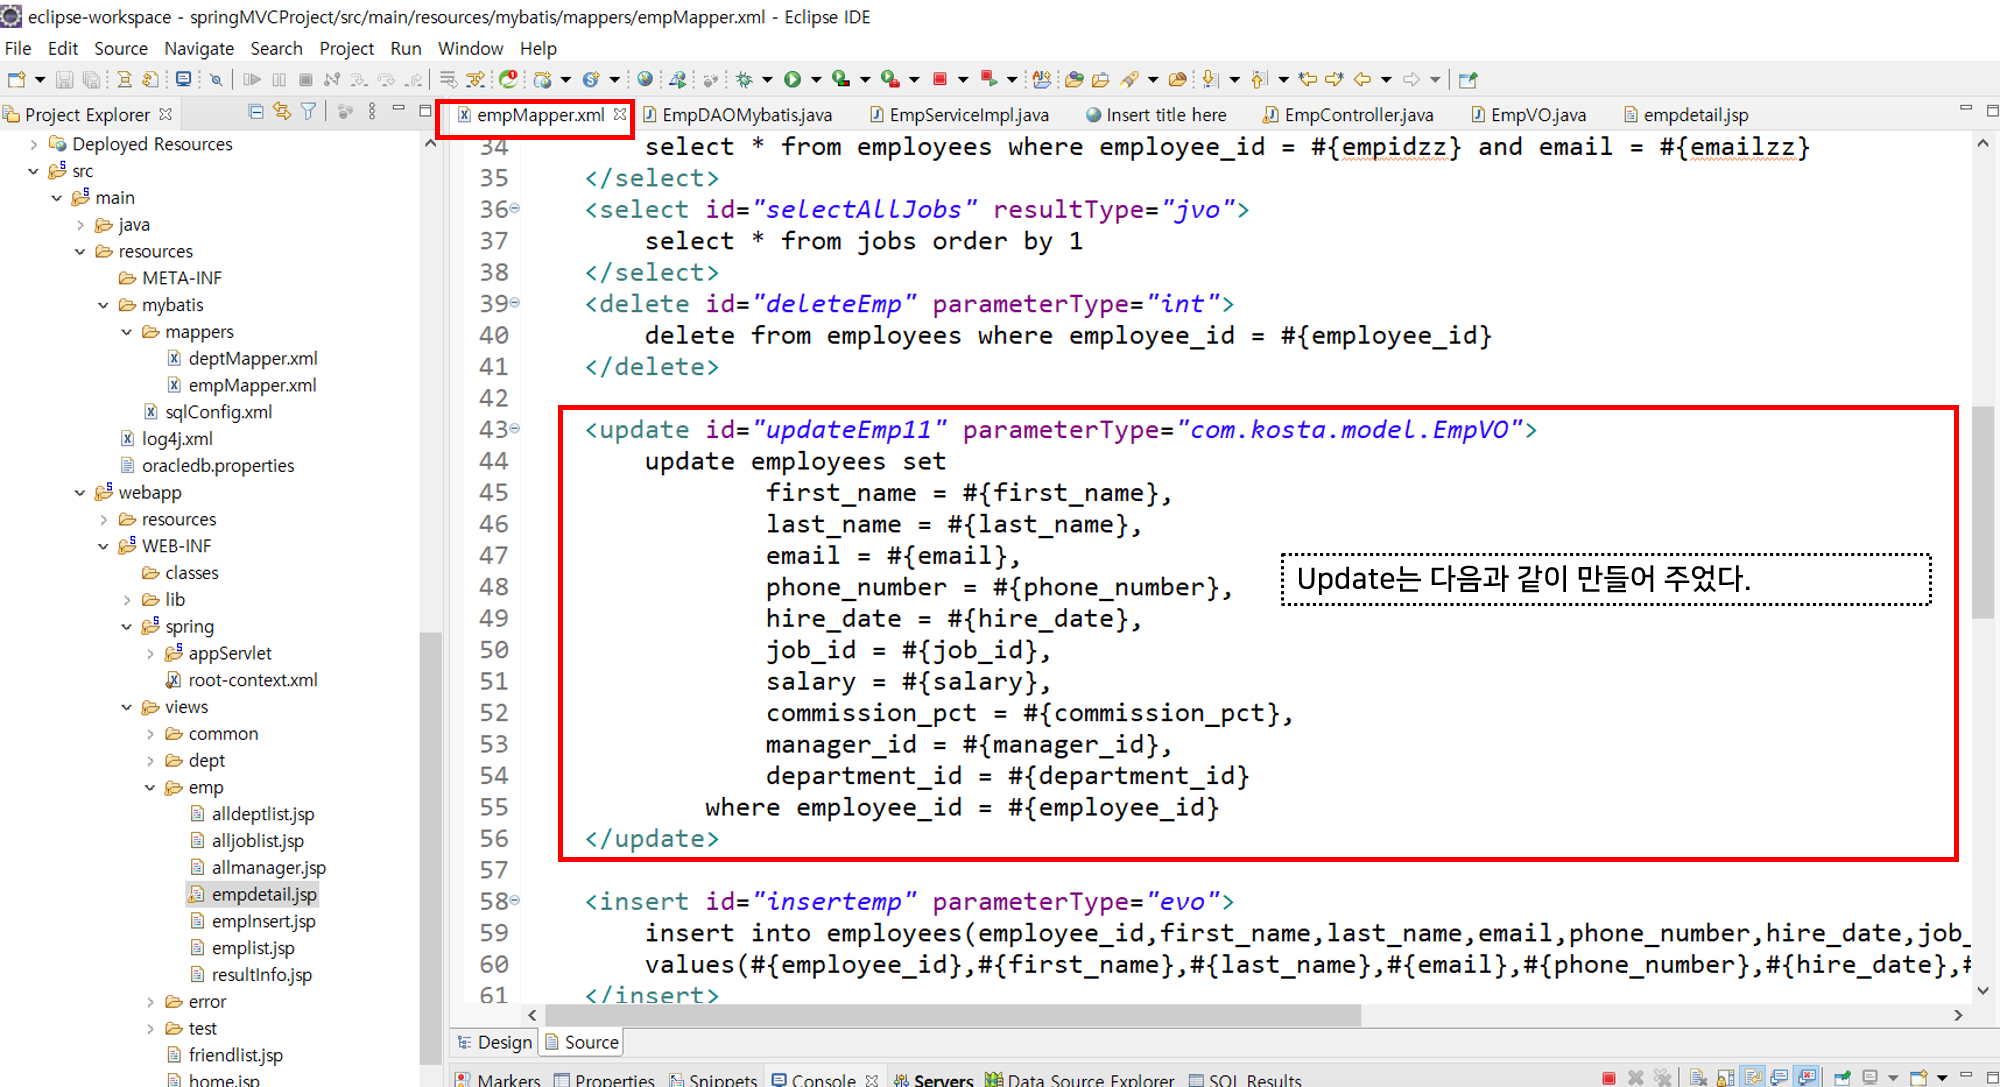Click the editor horizontal scrollbar

950,1015
